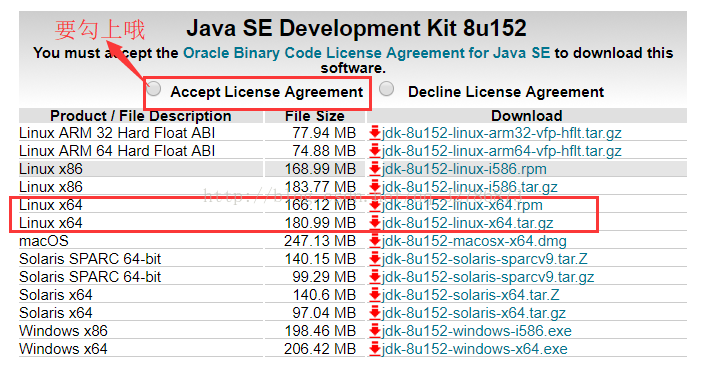Screen dimensions: 707x371
Task: Click red arrow icon beside jdk-8u152-linux-i586.rpm
Action: [x=375, y=169]
